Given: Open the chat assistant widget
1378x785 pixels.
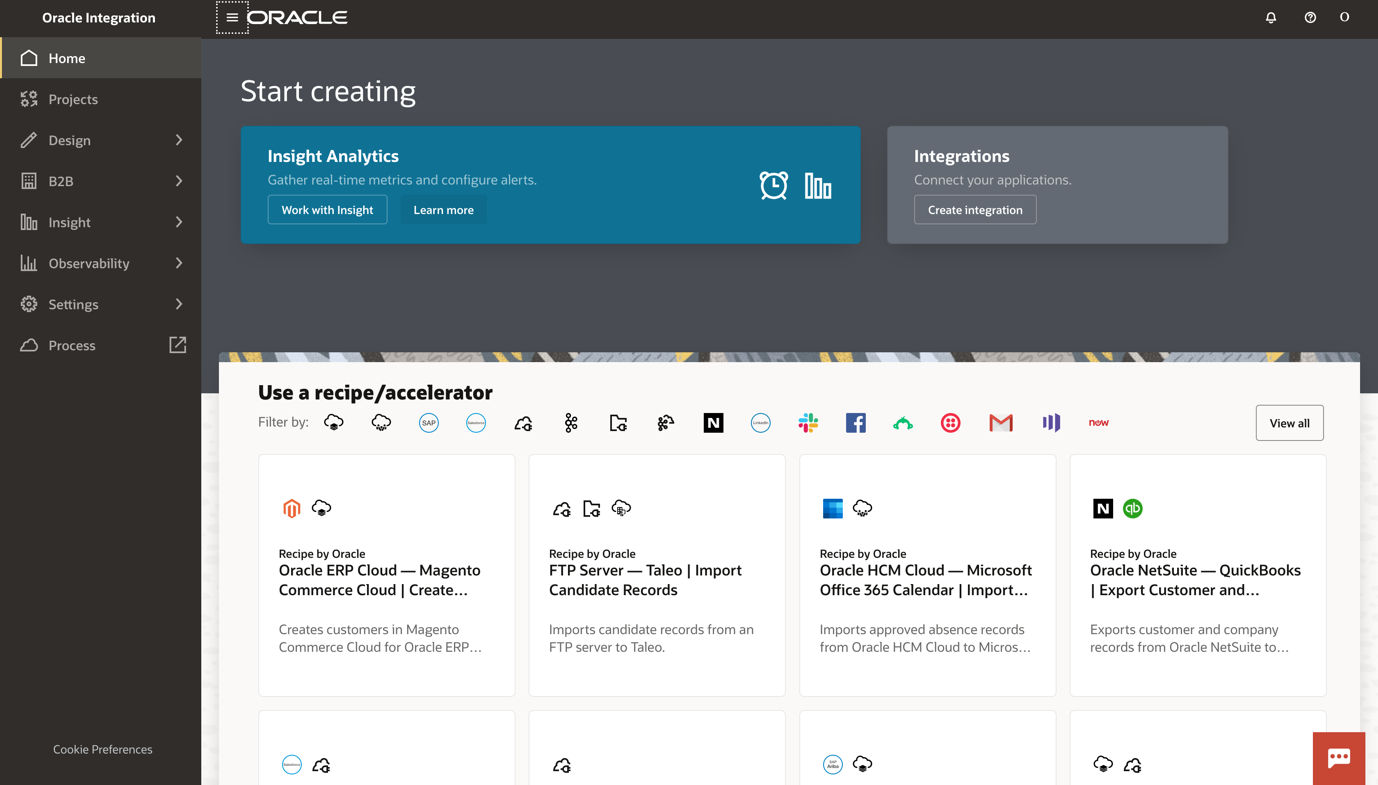Looking at the screenshot, I should click(1339, 758).
